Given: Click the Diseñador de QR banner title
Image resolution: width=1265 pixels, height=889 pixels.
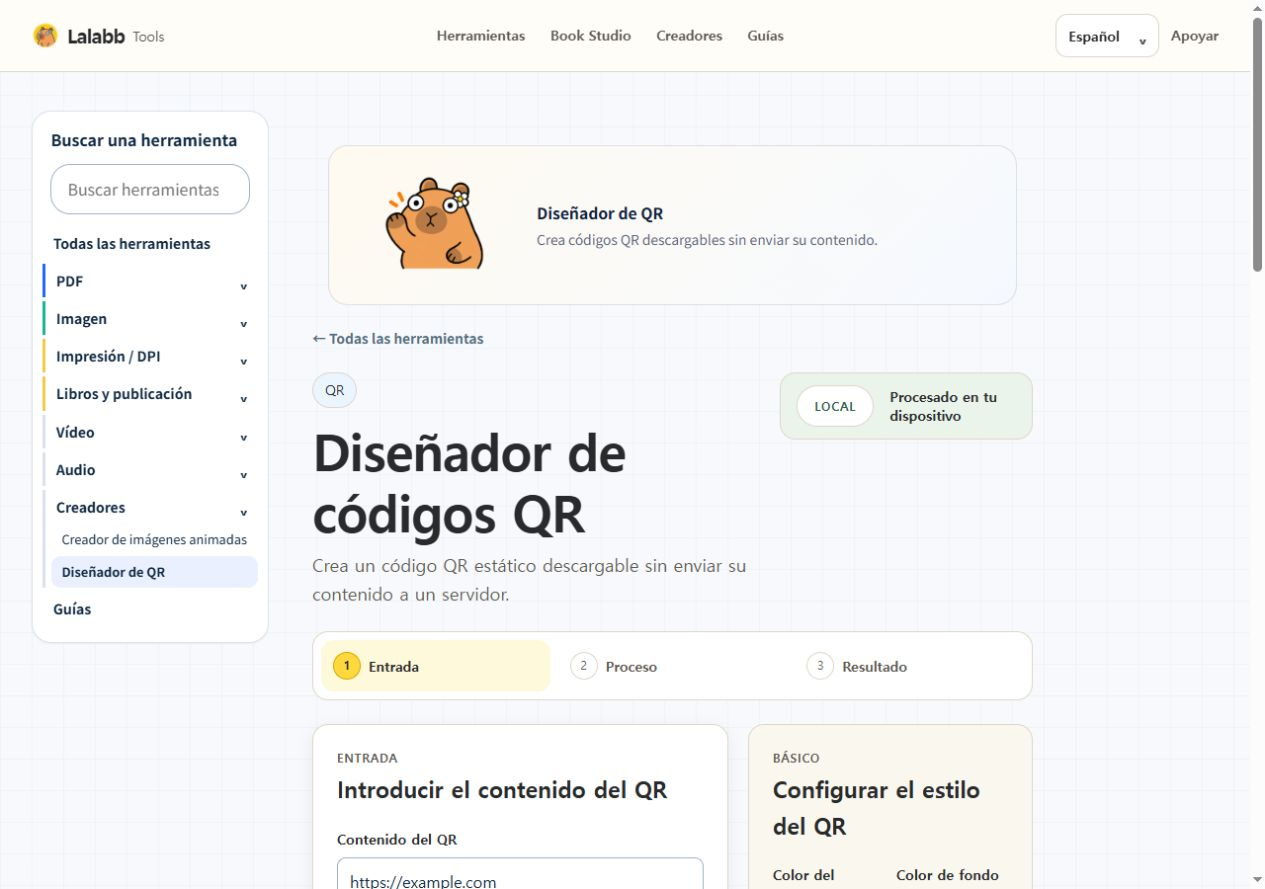Looking at the screenshot, I should pyautogui.click(x=600, y=213).
